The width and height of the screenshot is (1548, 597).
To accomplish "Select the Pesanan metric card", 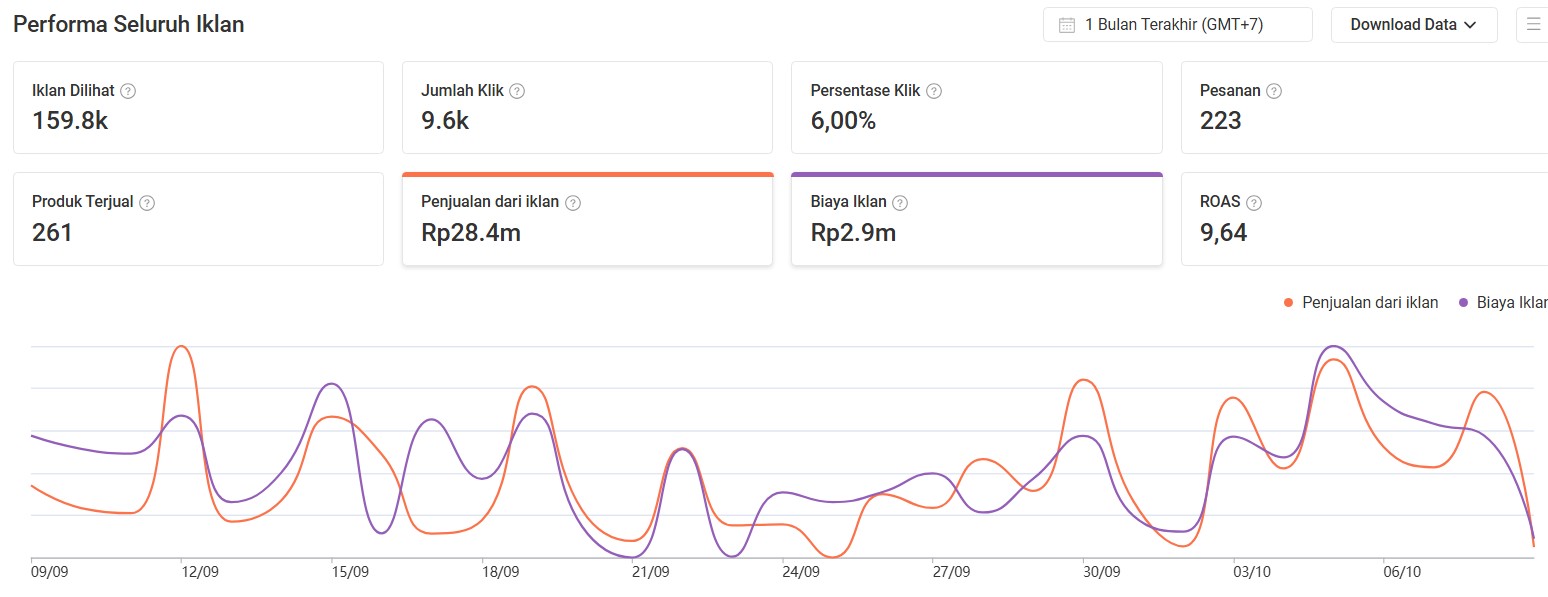I will (1364, 108).
